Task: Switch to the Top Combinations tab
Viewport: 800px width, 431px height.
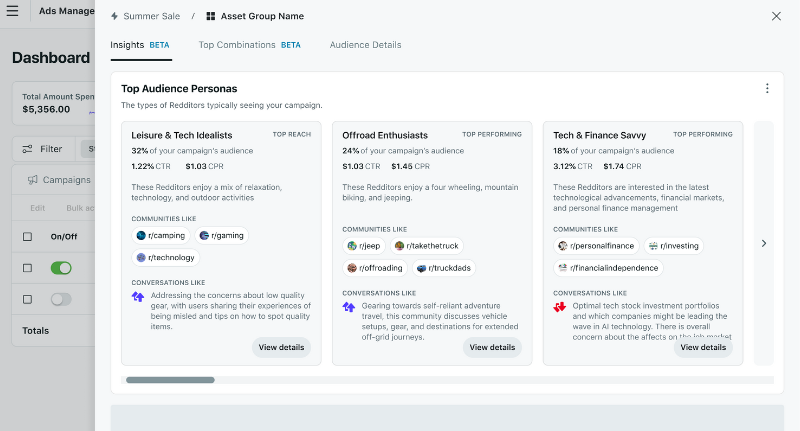Action: (x=249, y=45)
